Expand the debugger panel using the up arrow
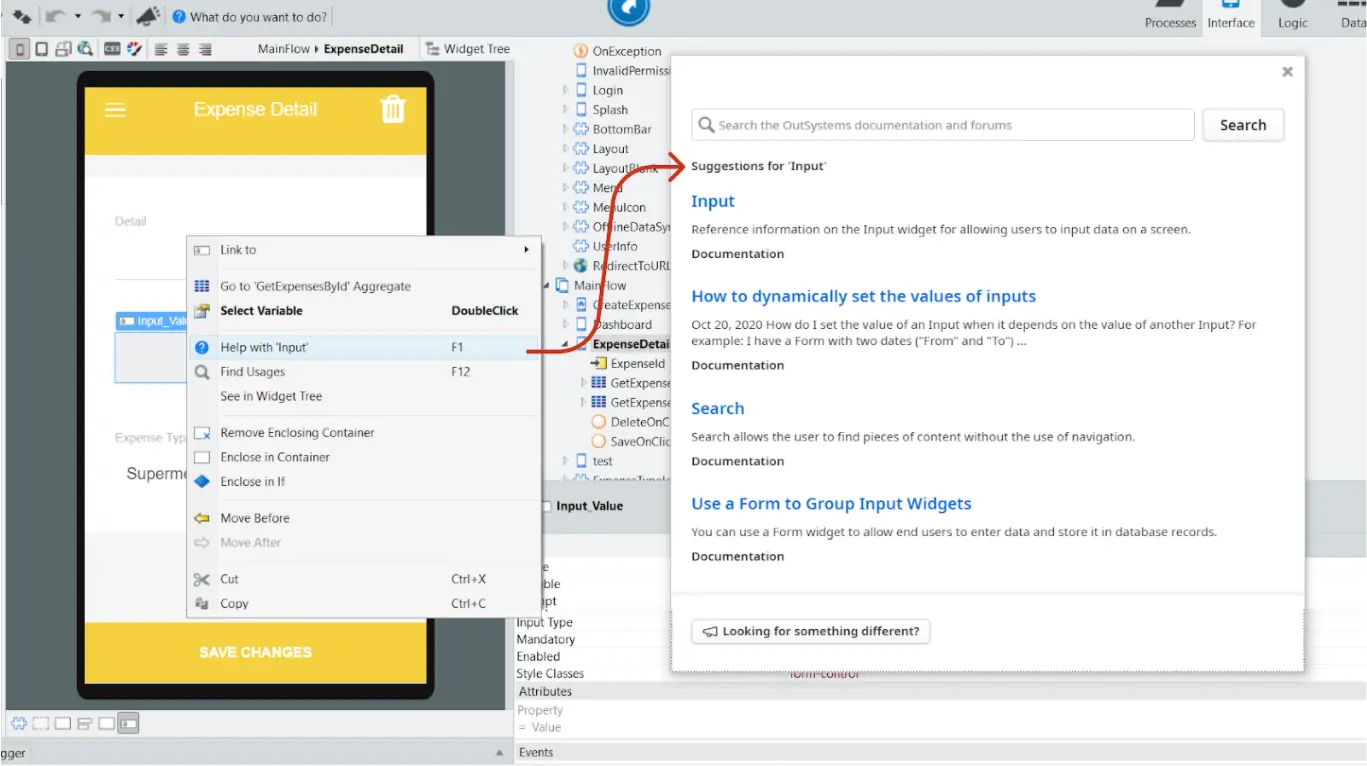 pyautogui.click(x=500, y=752)
